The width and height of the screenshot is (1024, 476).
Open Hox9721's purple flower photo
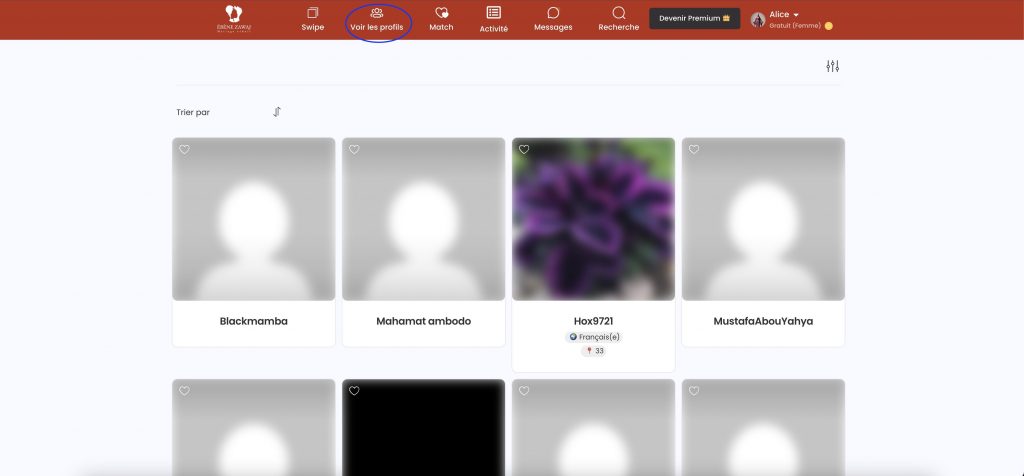tap(594, 219)
